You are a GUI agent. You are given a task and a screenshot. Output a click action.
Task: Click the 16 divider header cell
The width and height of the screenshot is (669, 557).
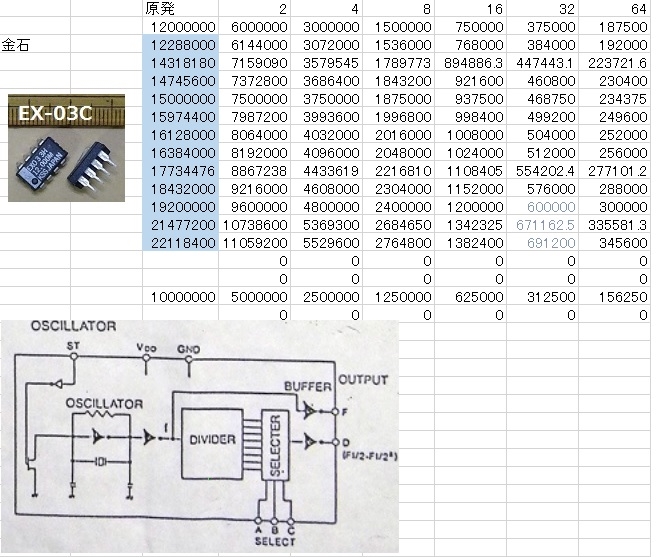[x=471, y=9]
